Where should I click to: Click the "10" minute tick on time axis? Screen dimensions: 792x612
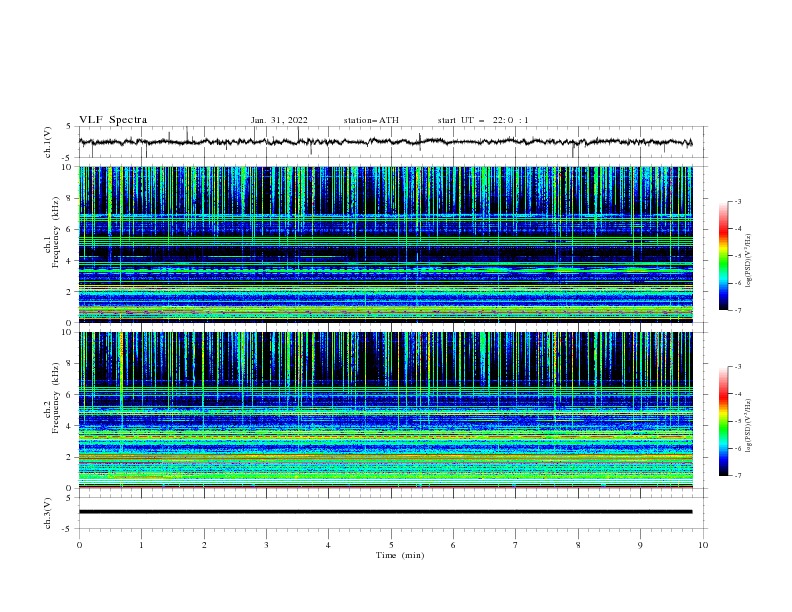[703, 545]
